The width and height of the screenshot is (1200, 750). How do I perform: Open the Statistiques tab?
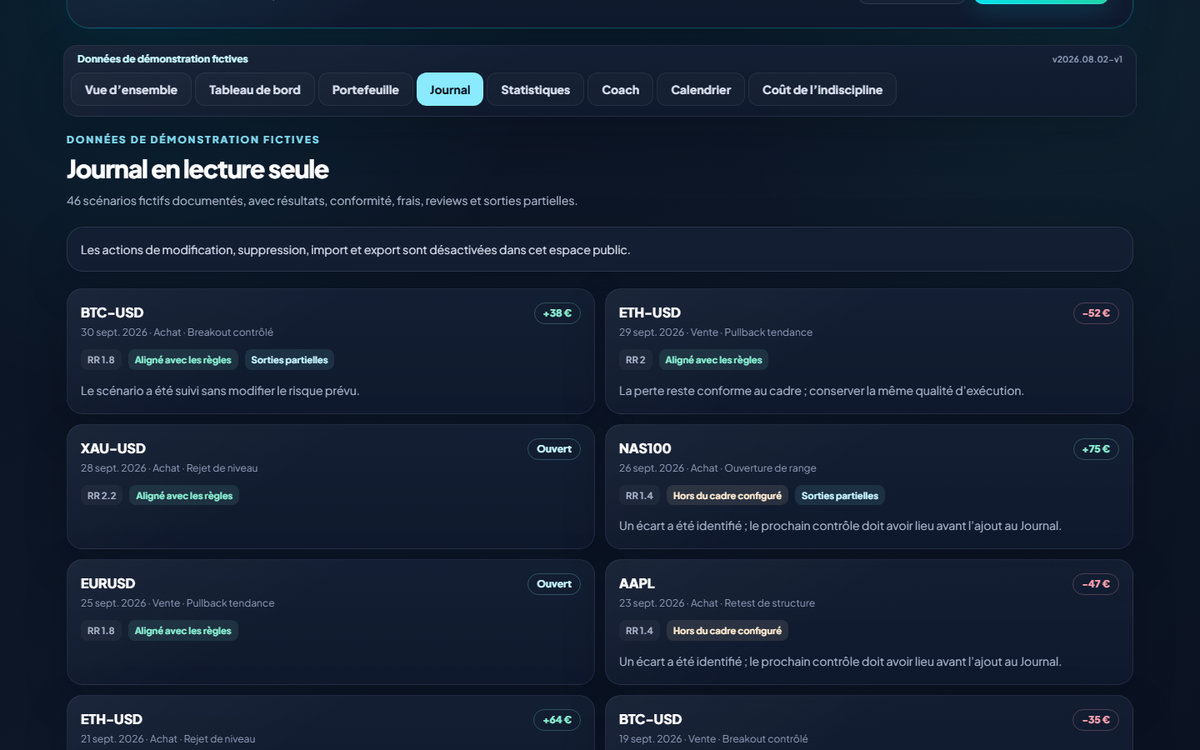point(535,89)
